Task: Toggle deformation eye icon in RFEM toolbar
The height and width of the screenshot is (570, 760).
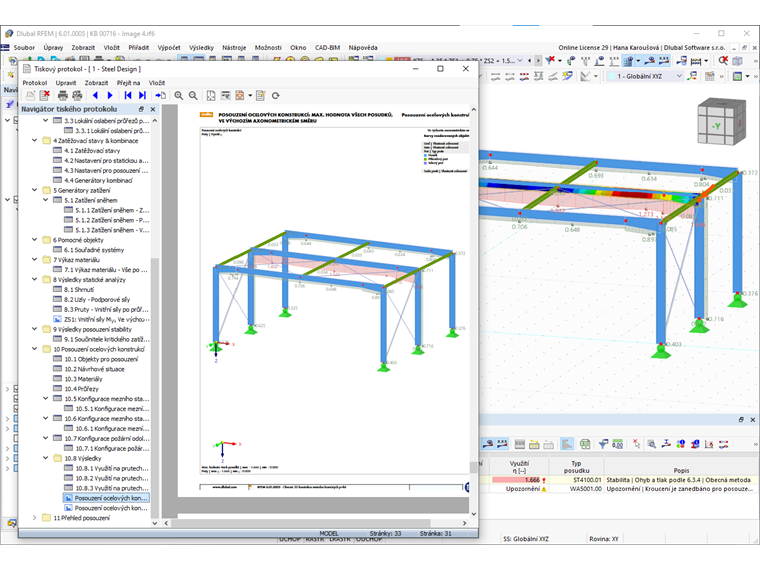Action: coord(650,60)
